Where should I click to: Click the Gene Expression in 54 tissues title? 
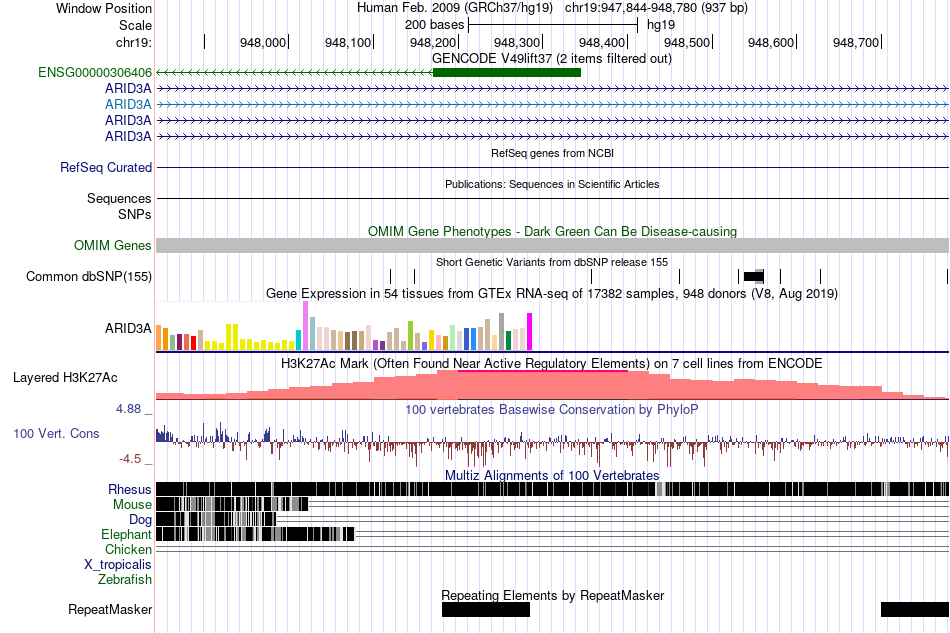click(552, 294)
